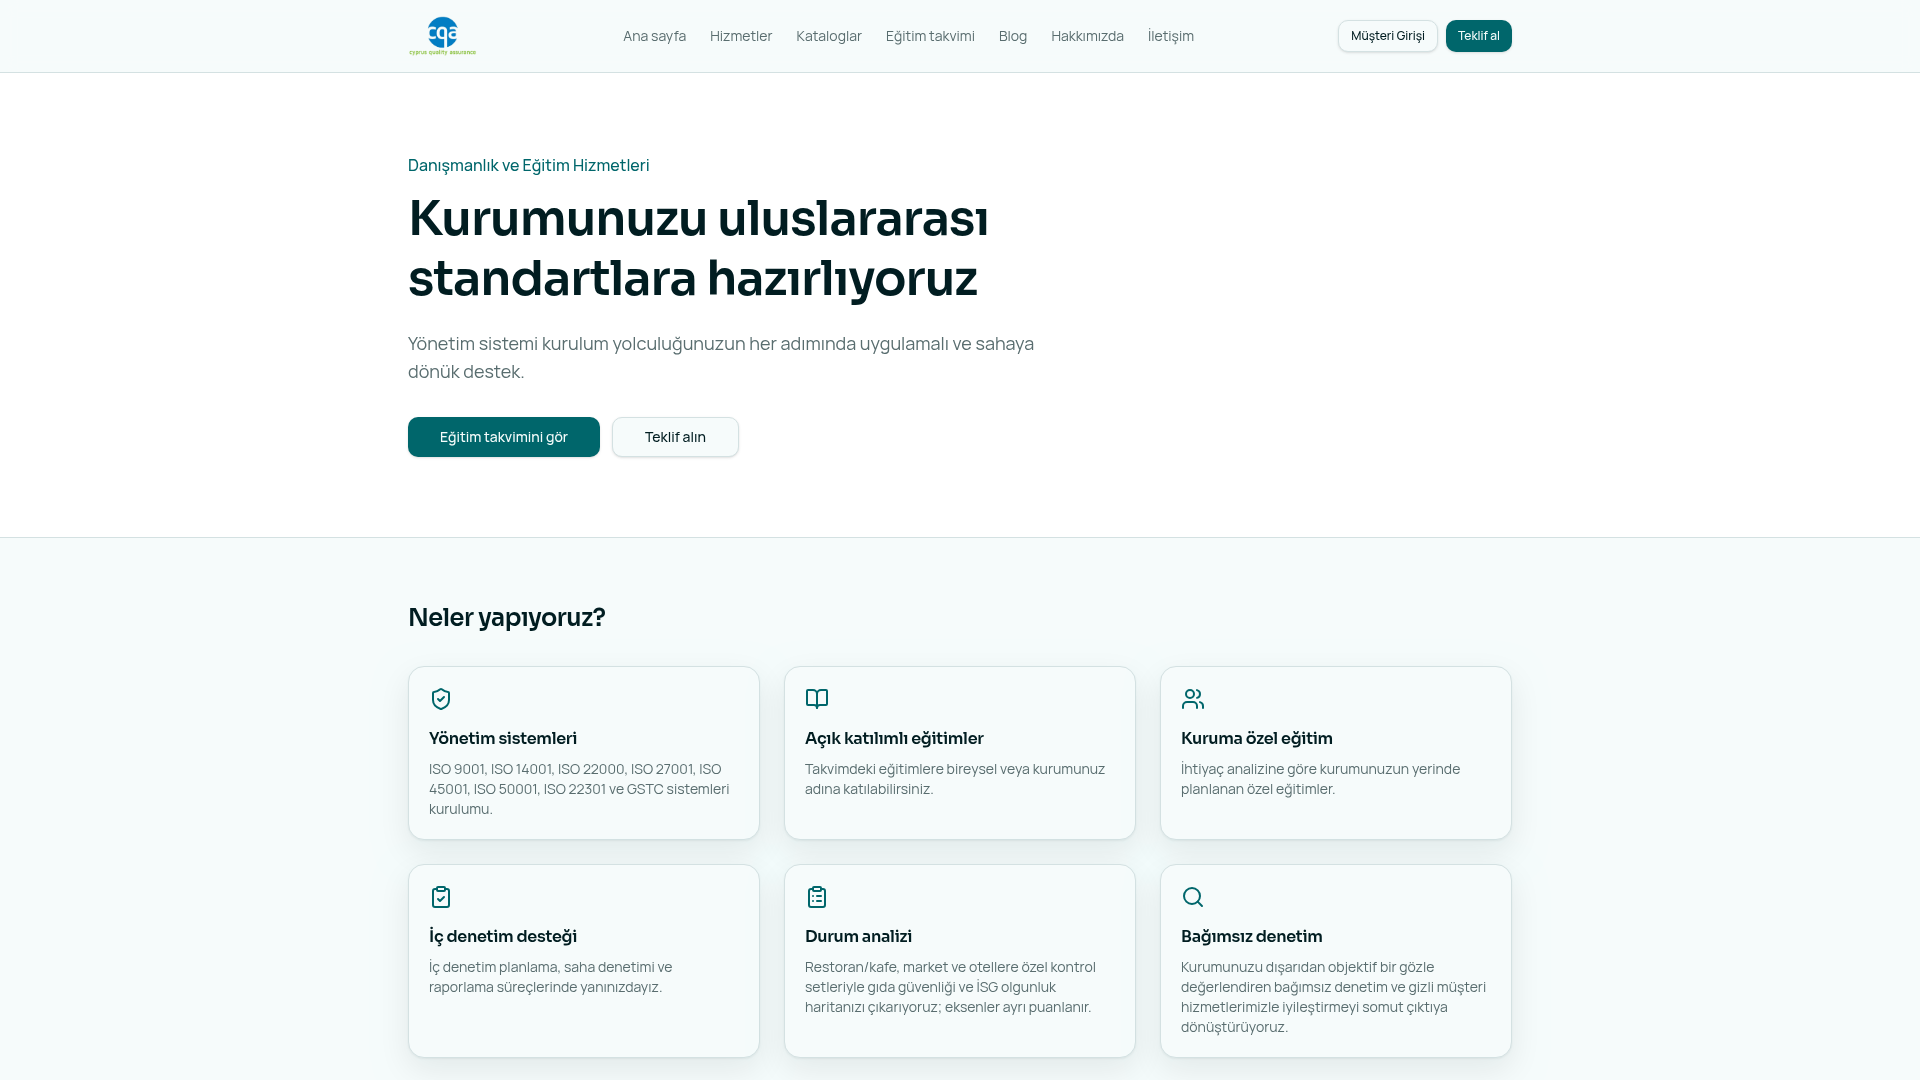The height and width of the screenshot is (1080, 1920).
Task: Click the Takvimdeki eğitimlere bireysel description text
Action: [x=955, y=779]
